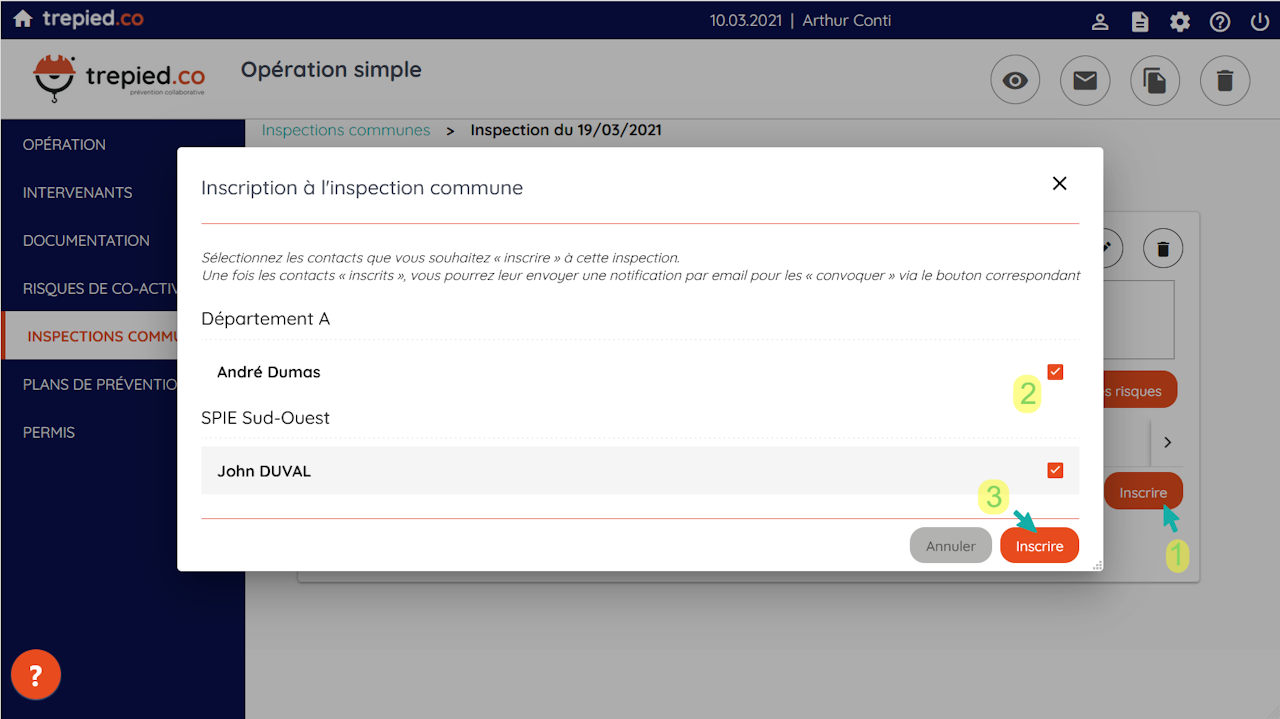Follow the Inspections communes breadcrumb link
This screenshot has height=719, width=1280.
[x=346, y=130]
